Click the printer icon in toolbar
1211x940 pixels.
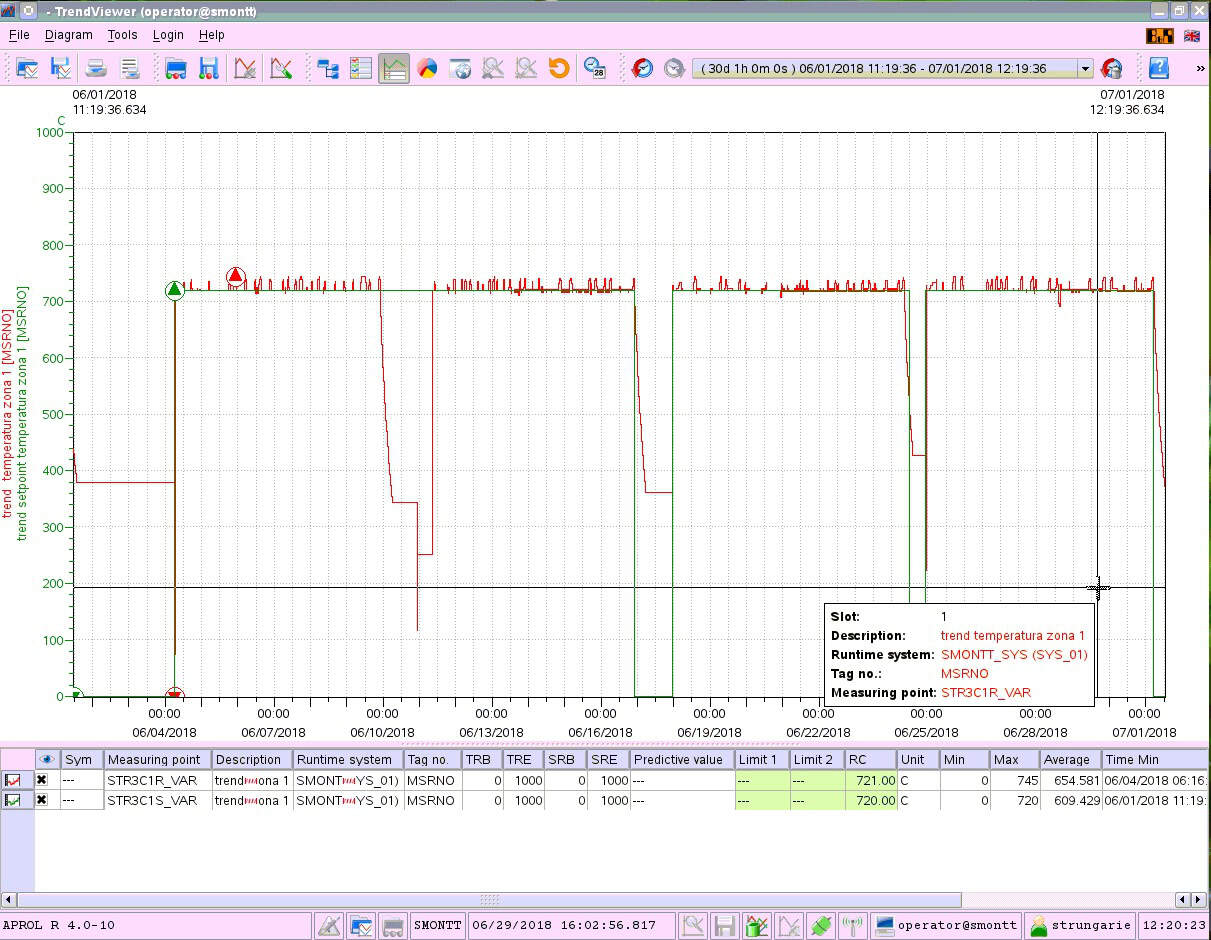(x=96, y=68)
